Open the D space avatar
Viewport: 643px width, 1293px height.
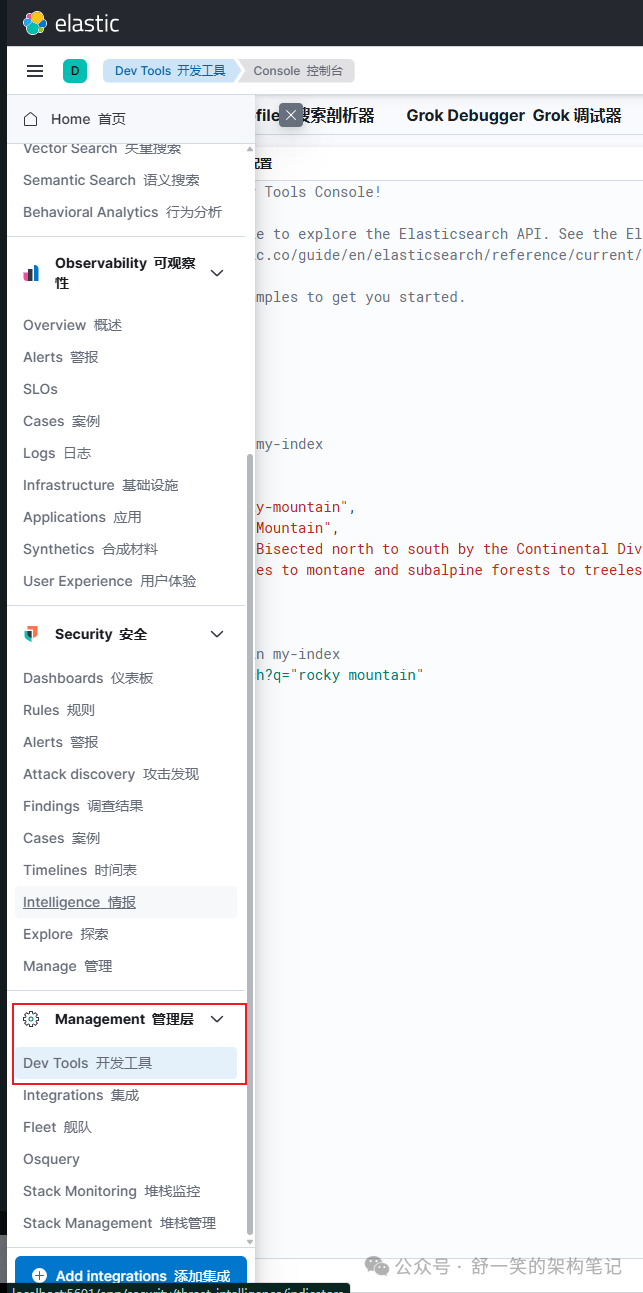[x=75, y=71]
